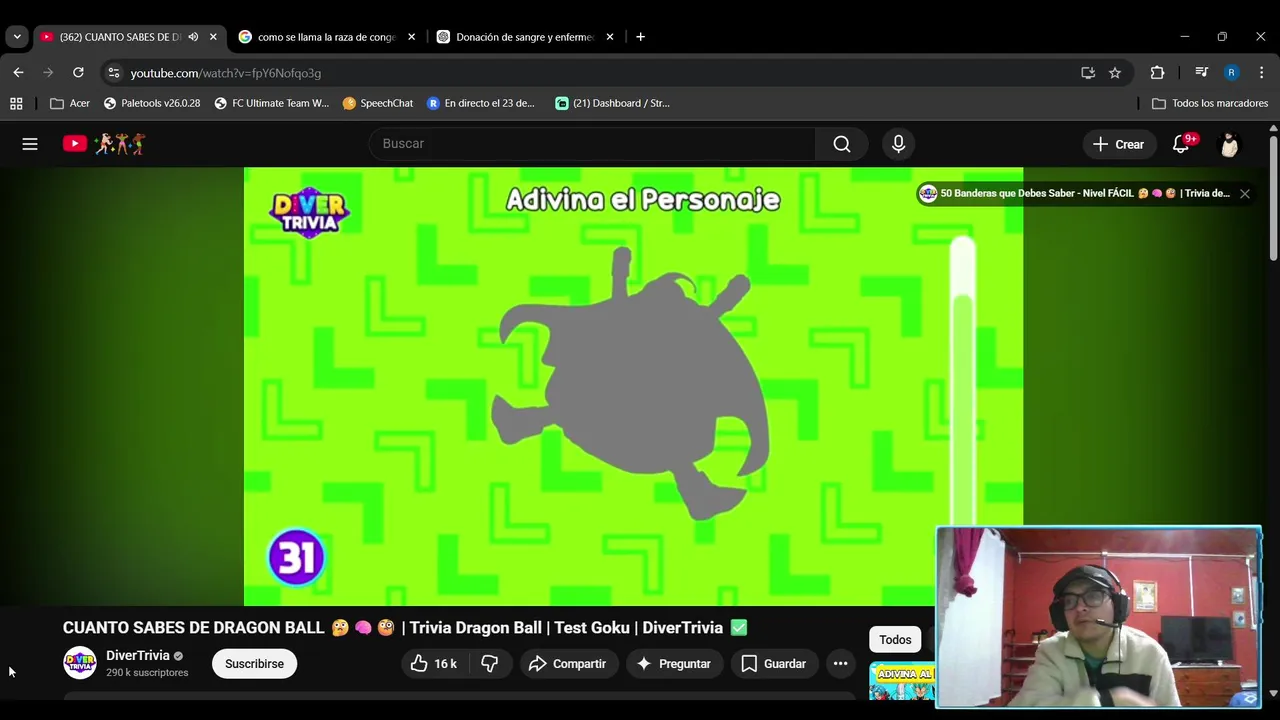Start voice search with microphone icon

point(898,144)
